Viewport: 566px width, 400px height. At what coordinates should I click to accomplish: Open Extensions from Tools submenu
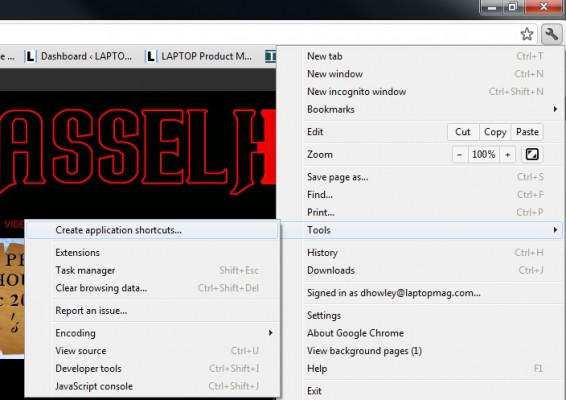[152, 252]
